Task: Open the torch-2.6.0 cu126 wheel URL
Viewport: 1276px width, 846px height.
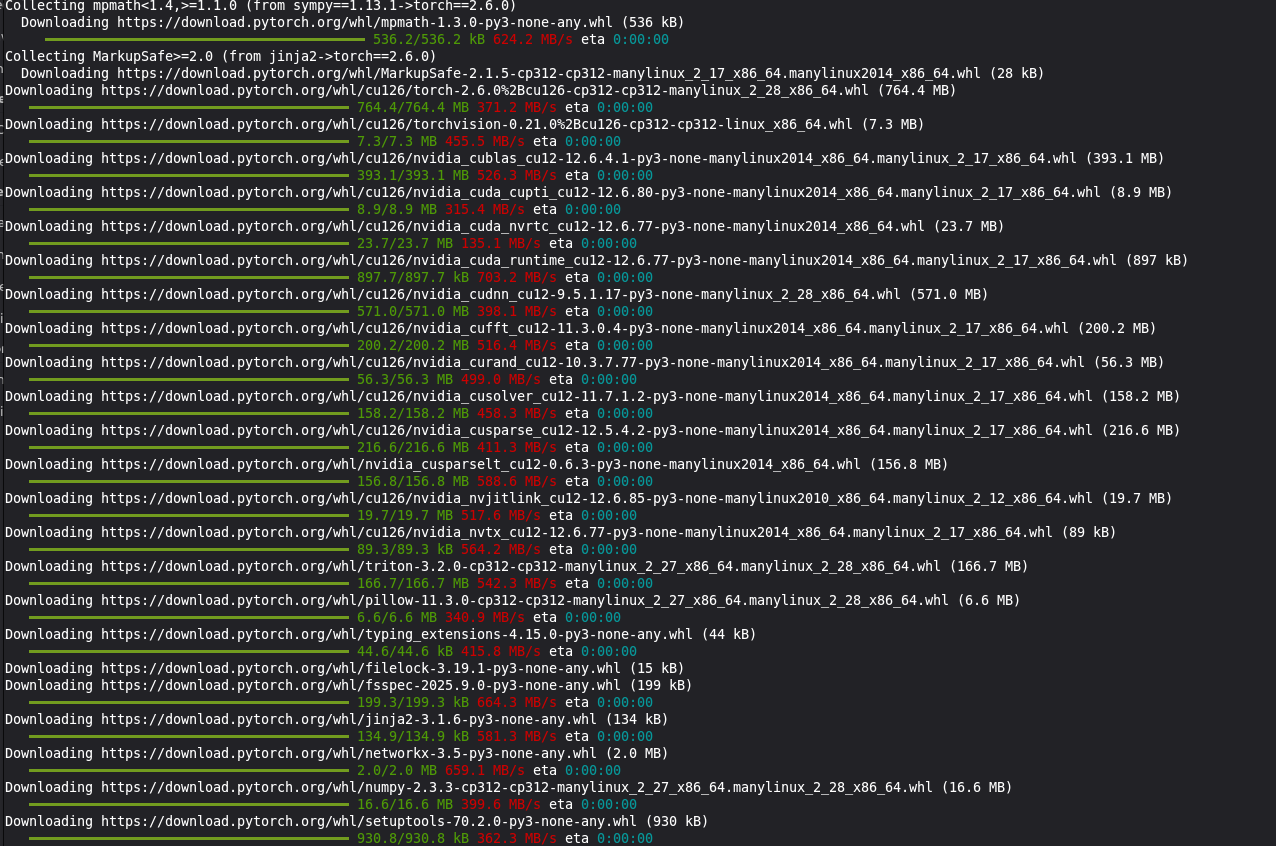Action: (x=485, y=90)
